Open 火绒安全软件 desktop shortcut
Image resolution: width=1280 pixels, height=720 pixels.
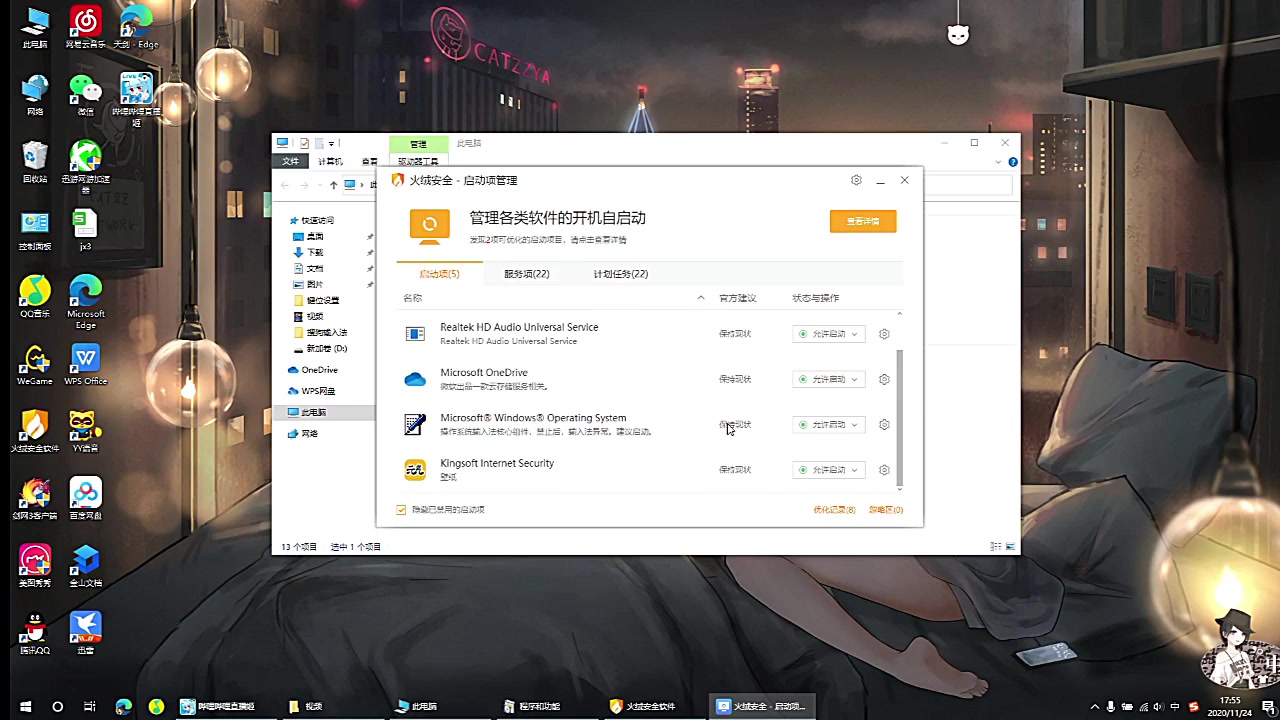[35, 431]
